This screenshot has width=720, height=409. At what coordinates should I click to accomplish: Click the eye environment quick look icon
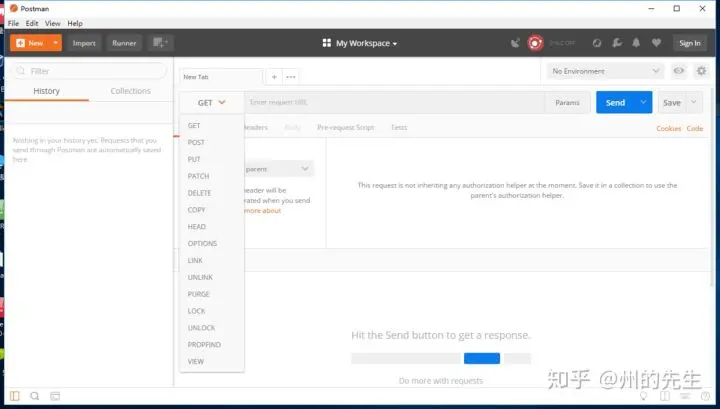679,71
